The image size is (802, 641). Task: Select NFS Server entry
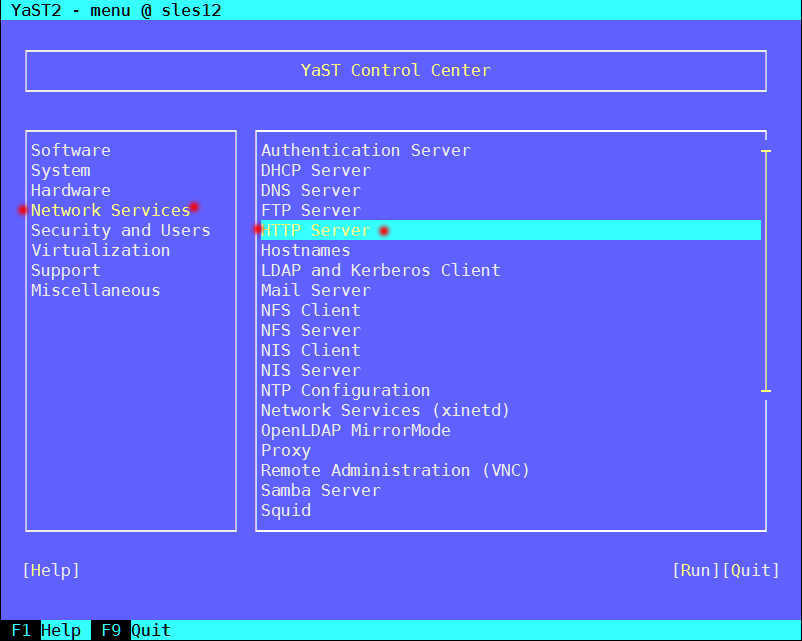(310, 330)
